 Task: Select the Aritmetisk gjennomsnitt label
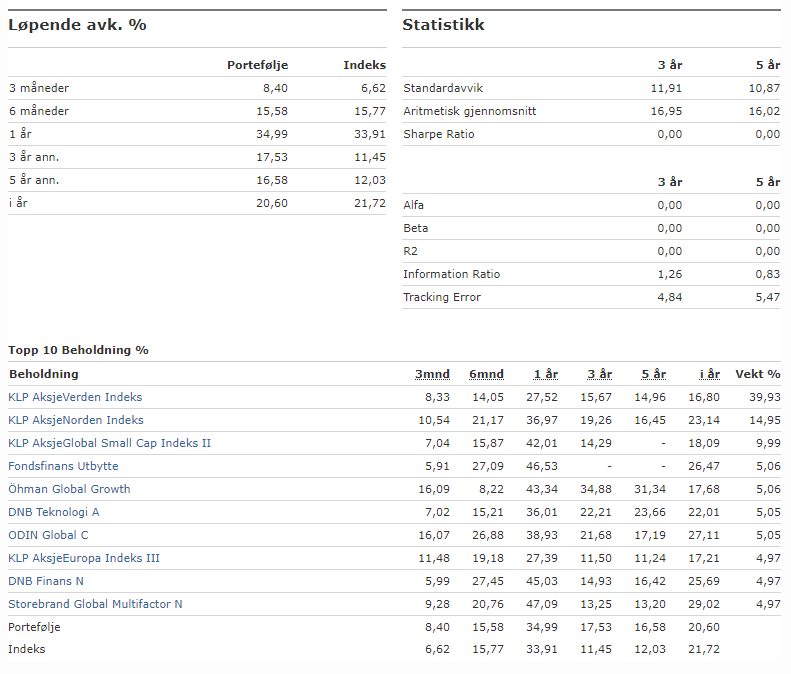coord(470,111)
